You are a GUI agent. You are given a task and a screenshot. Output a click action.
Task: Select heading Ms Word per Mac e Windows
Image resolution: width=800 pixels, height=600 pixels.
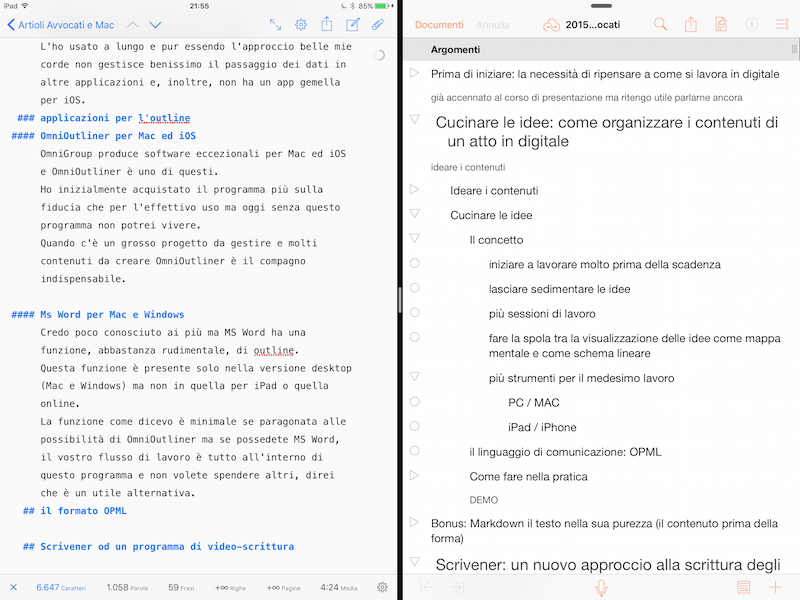(x=112, y=314)
